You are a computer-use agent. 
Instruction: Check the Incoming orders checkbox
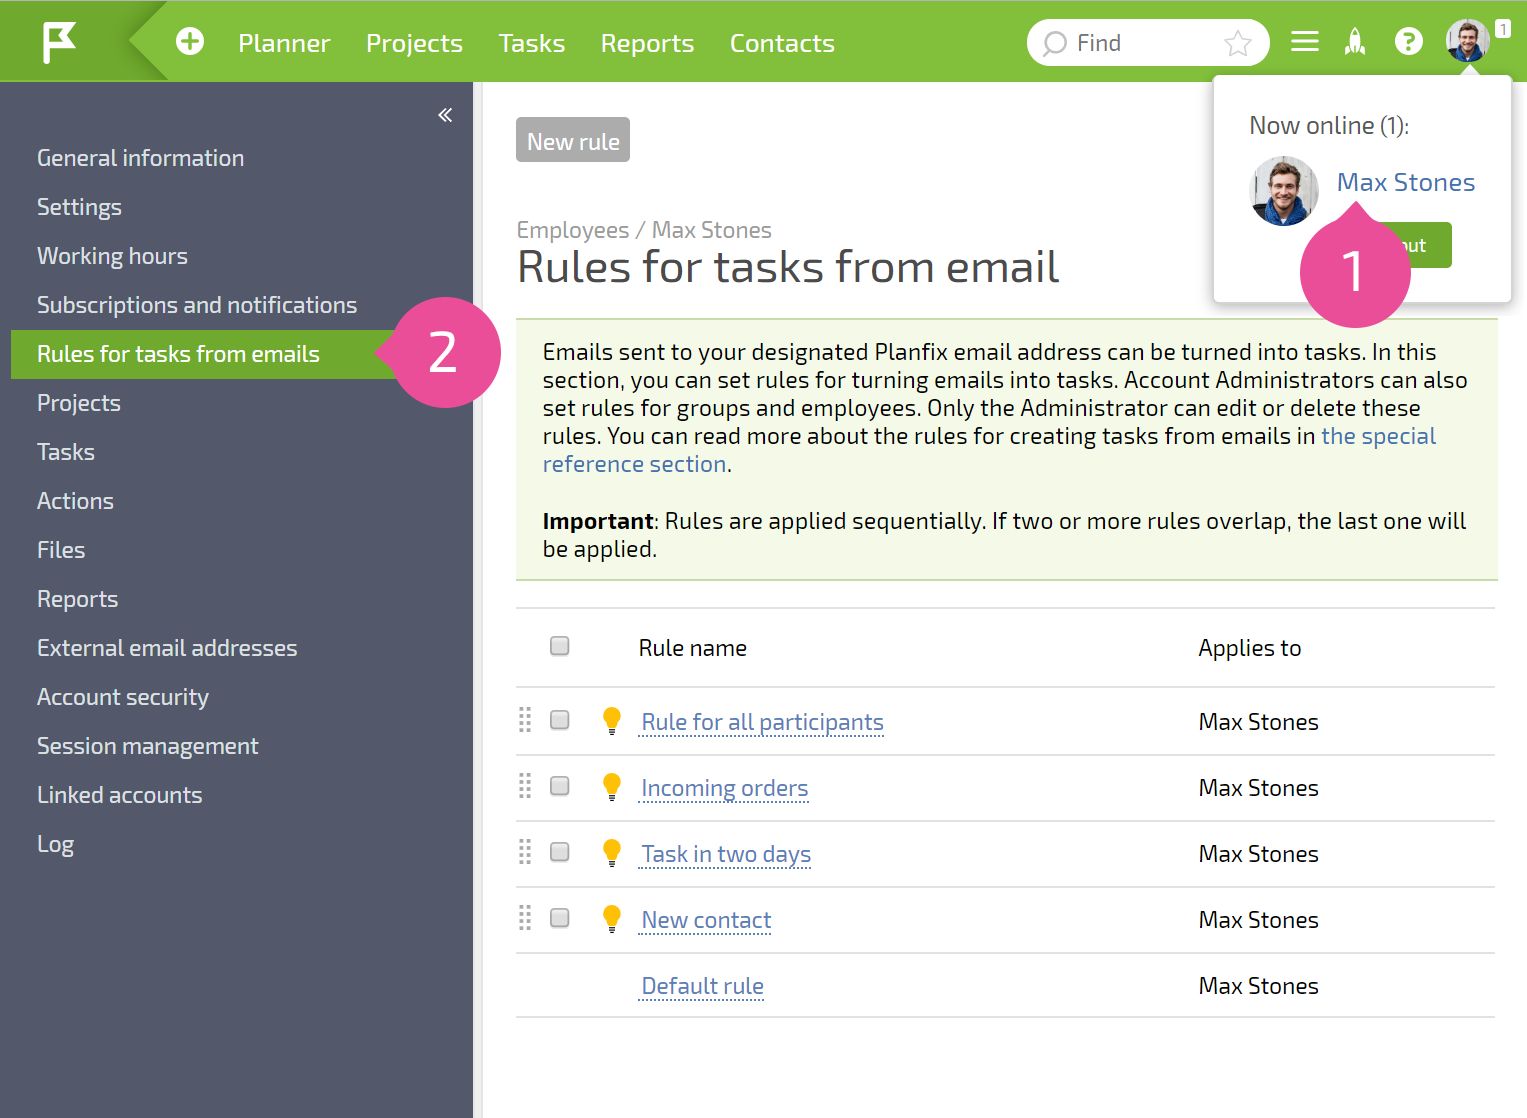point(560,786)
